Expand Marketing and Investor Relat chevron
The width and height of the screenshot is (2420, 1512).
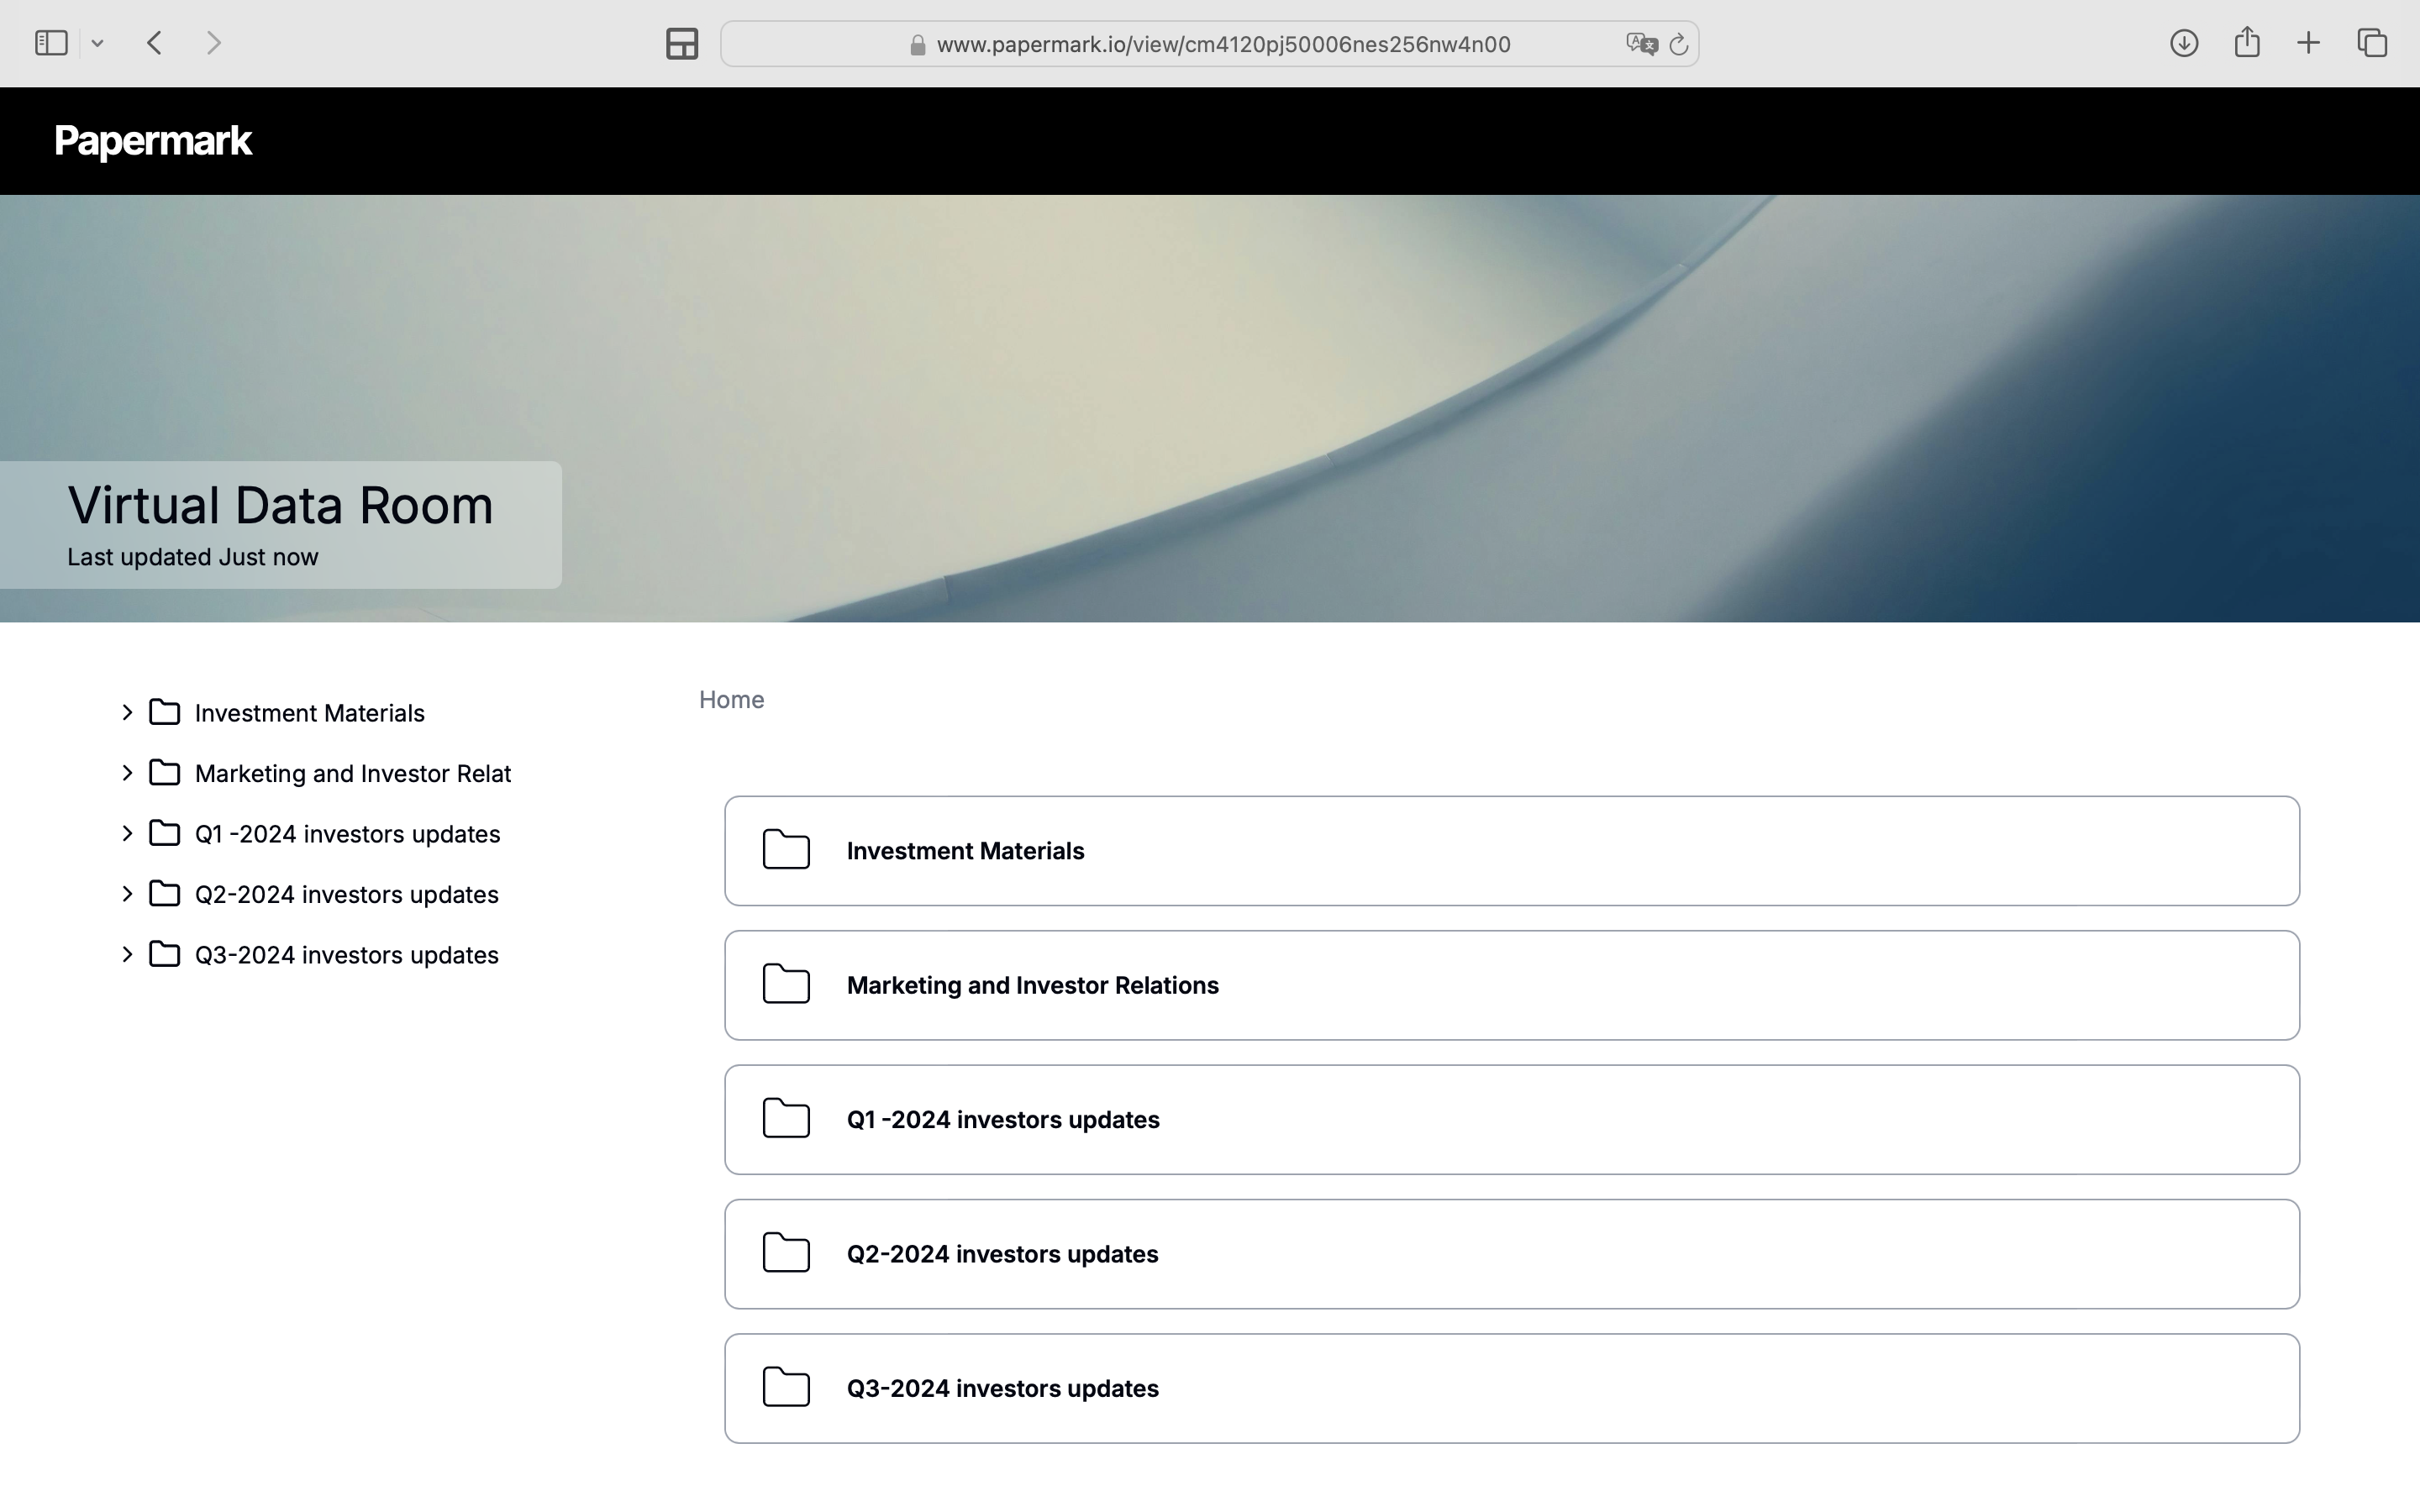(x=127, y=773)
